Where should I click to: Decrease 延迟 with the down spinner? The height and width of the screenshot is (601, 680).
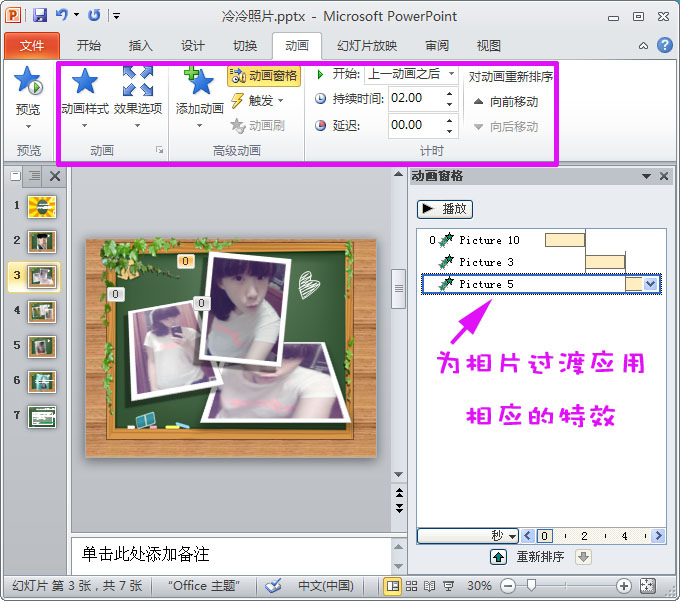tap(449, 131)
